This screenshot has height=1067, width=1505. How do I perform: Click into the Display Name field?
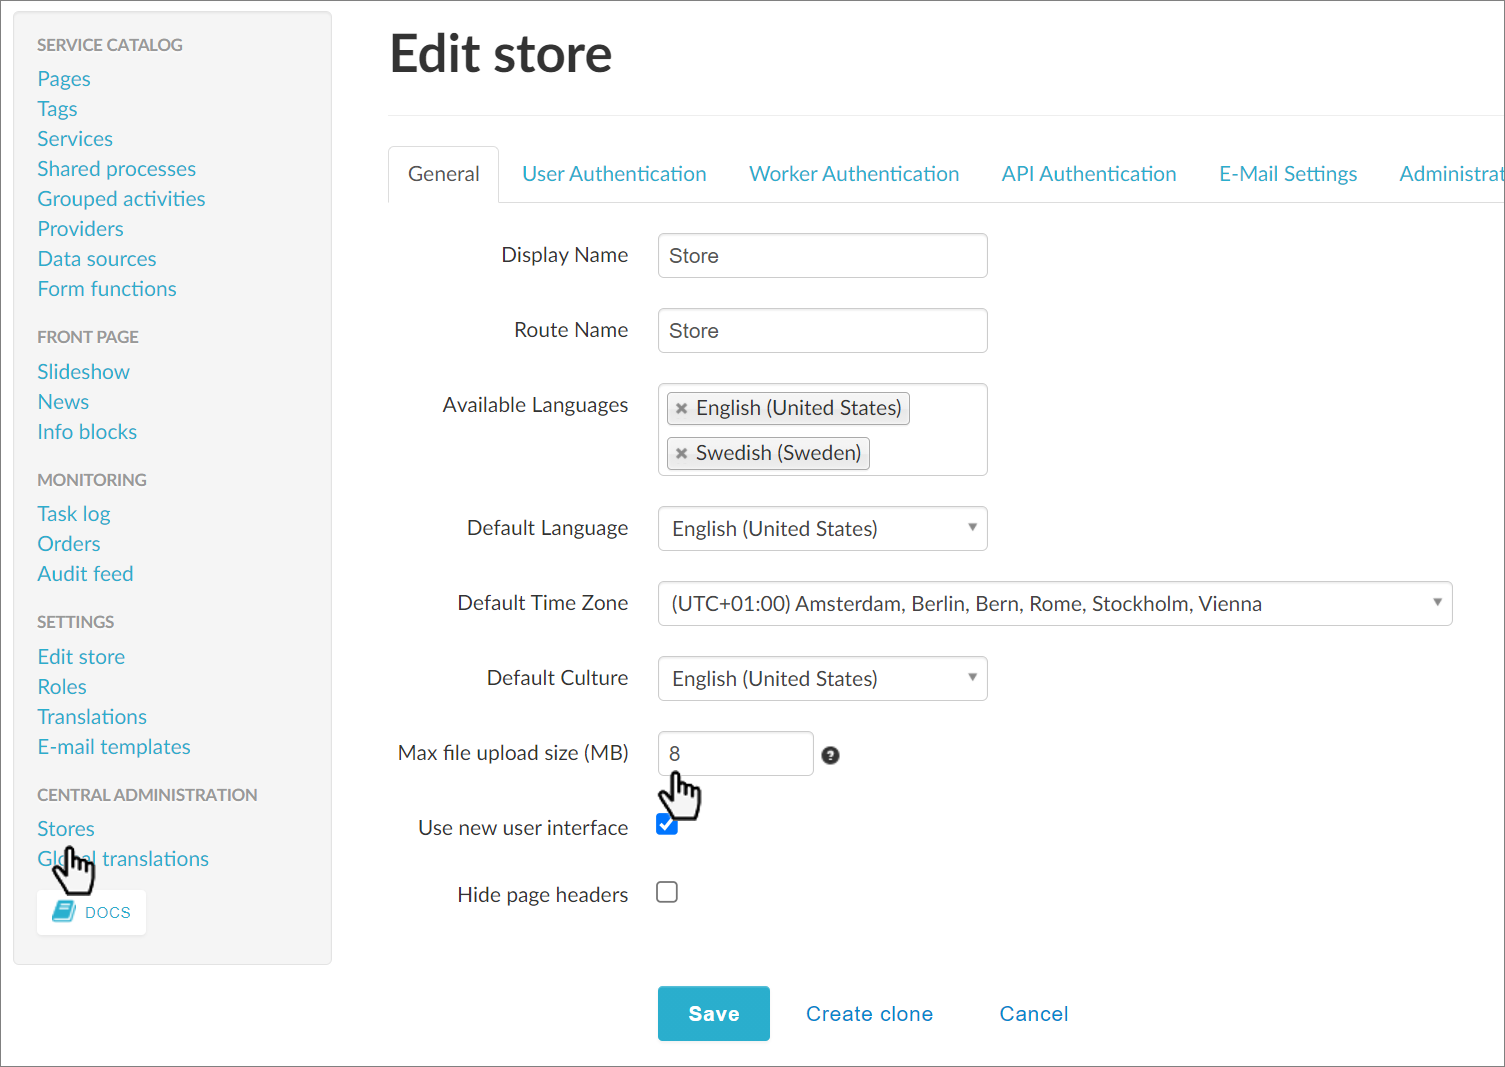tap(822, 256)
